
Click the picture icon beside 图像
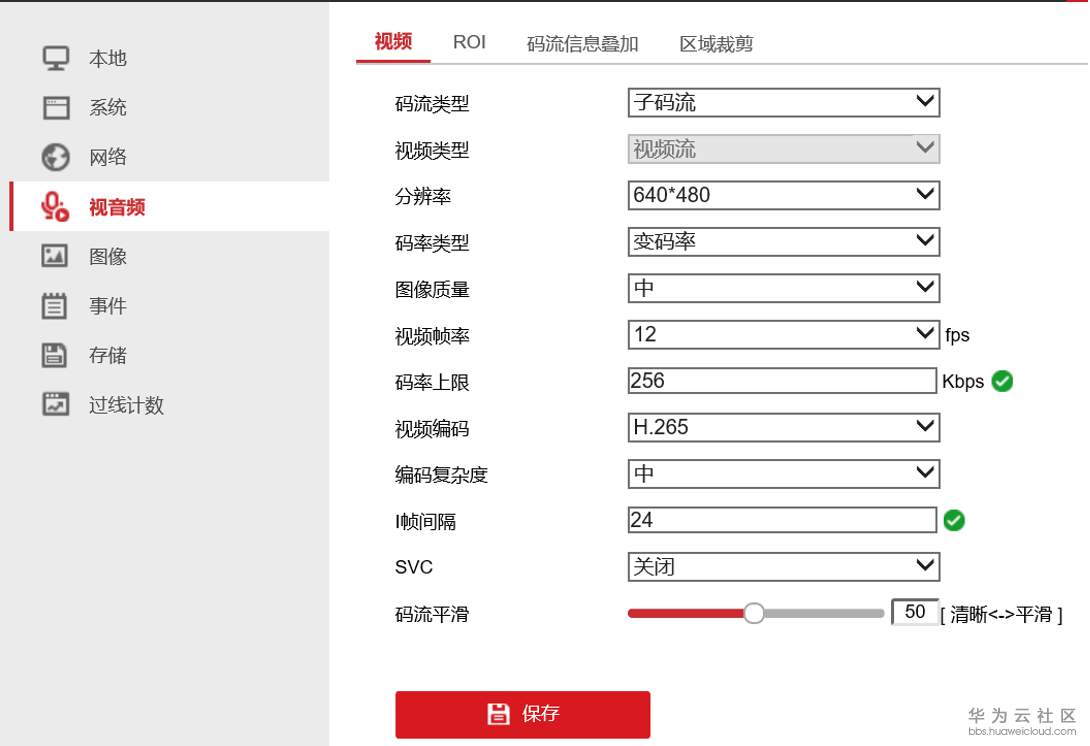tap(55, 256)
